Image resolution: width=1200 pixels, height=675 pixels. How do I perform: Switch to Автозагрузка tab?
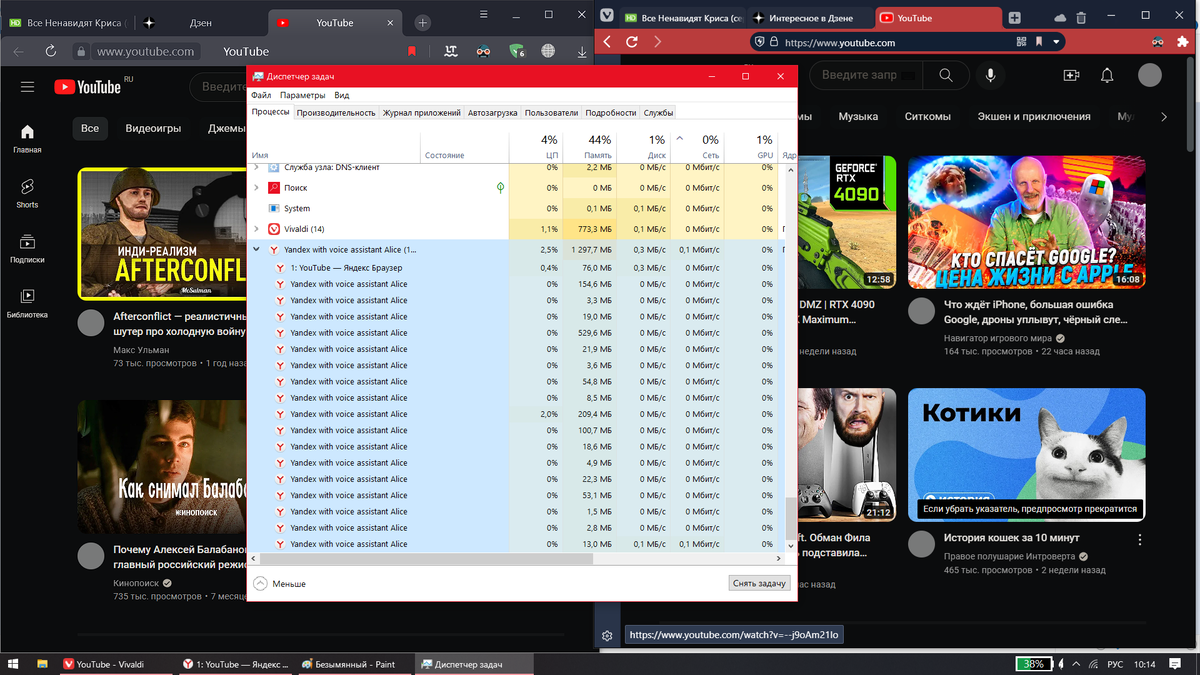pyautogui.click(x=493, y=113)
